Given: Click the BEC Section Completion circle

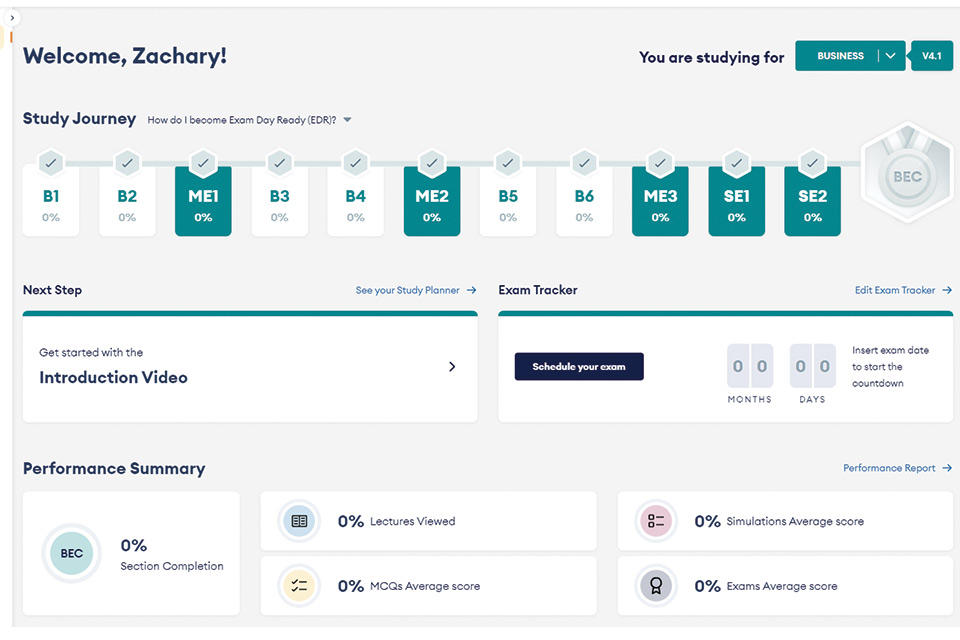Looking at the screenshot, I should 72,553.
